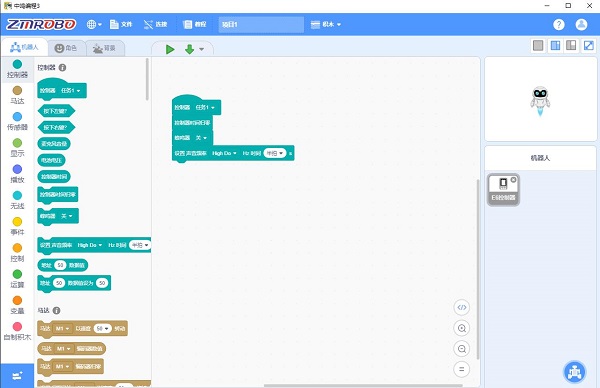The width and height of the screenshot is (600, 388).
Task: Run the program with green play icon
Action: [170, 49]
